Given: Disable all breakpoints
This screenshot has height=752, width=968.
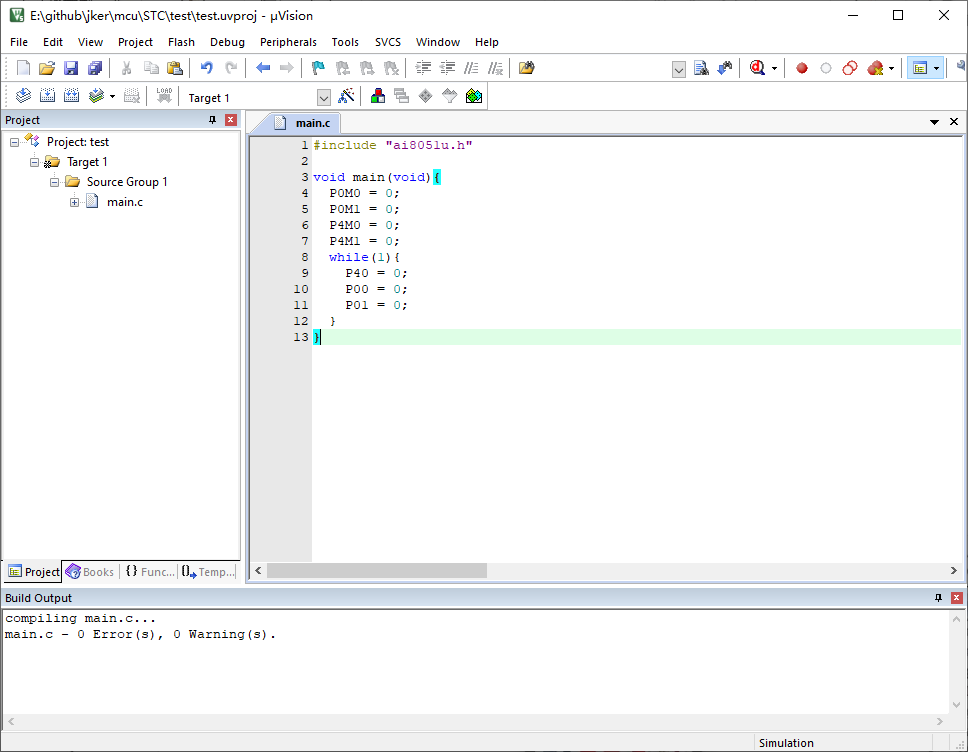Looking at the screenshot, I should coord(850,68).
